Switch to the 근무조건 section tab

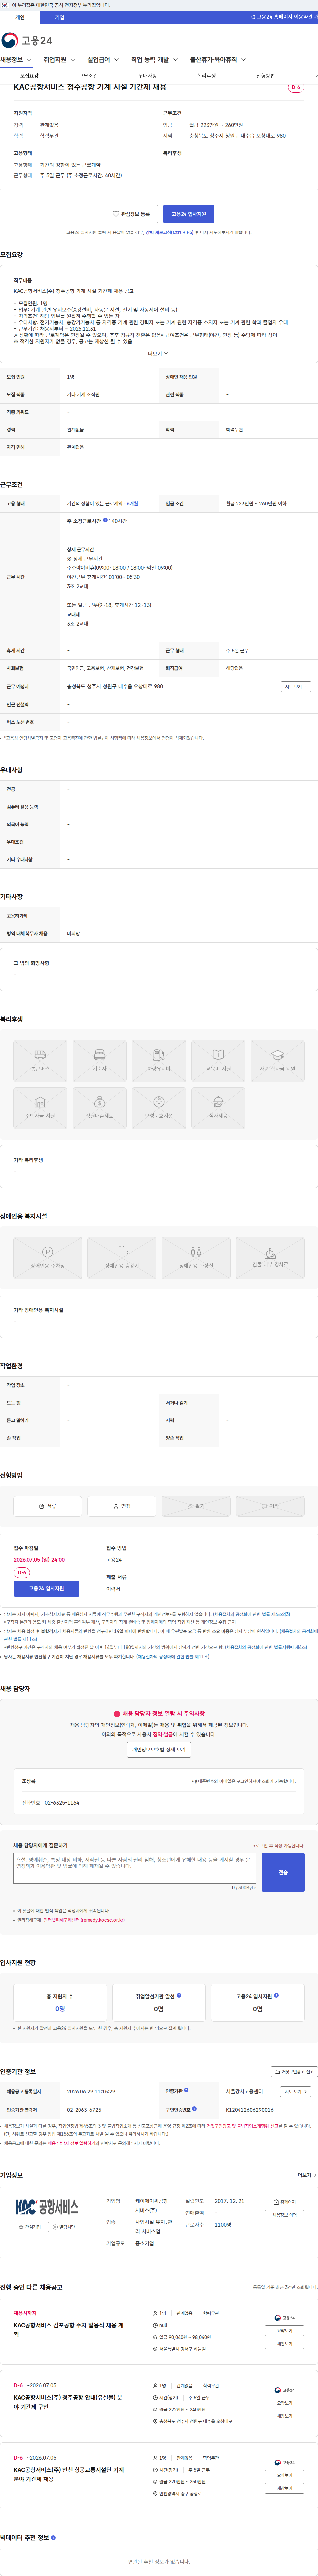pos(88,76)
